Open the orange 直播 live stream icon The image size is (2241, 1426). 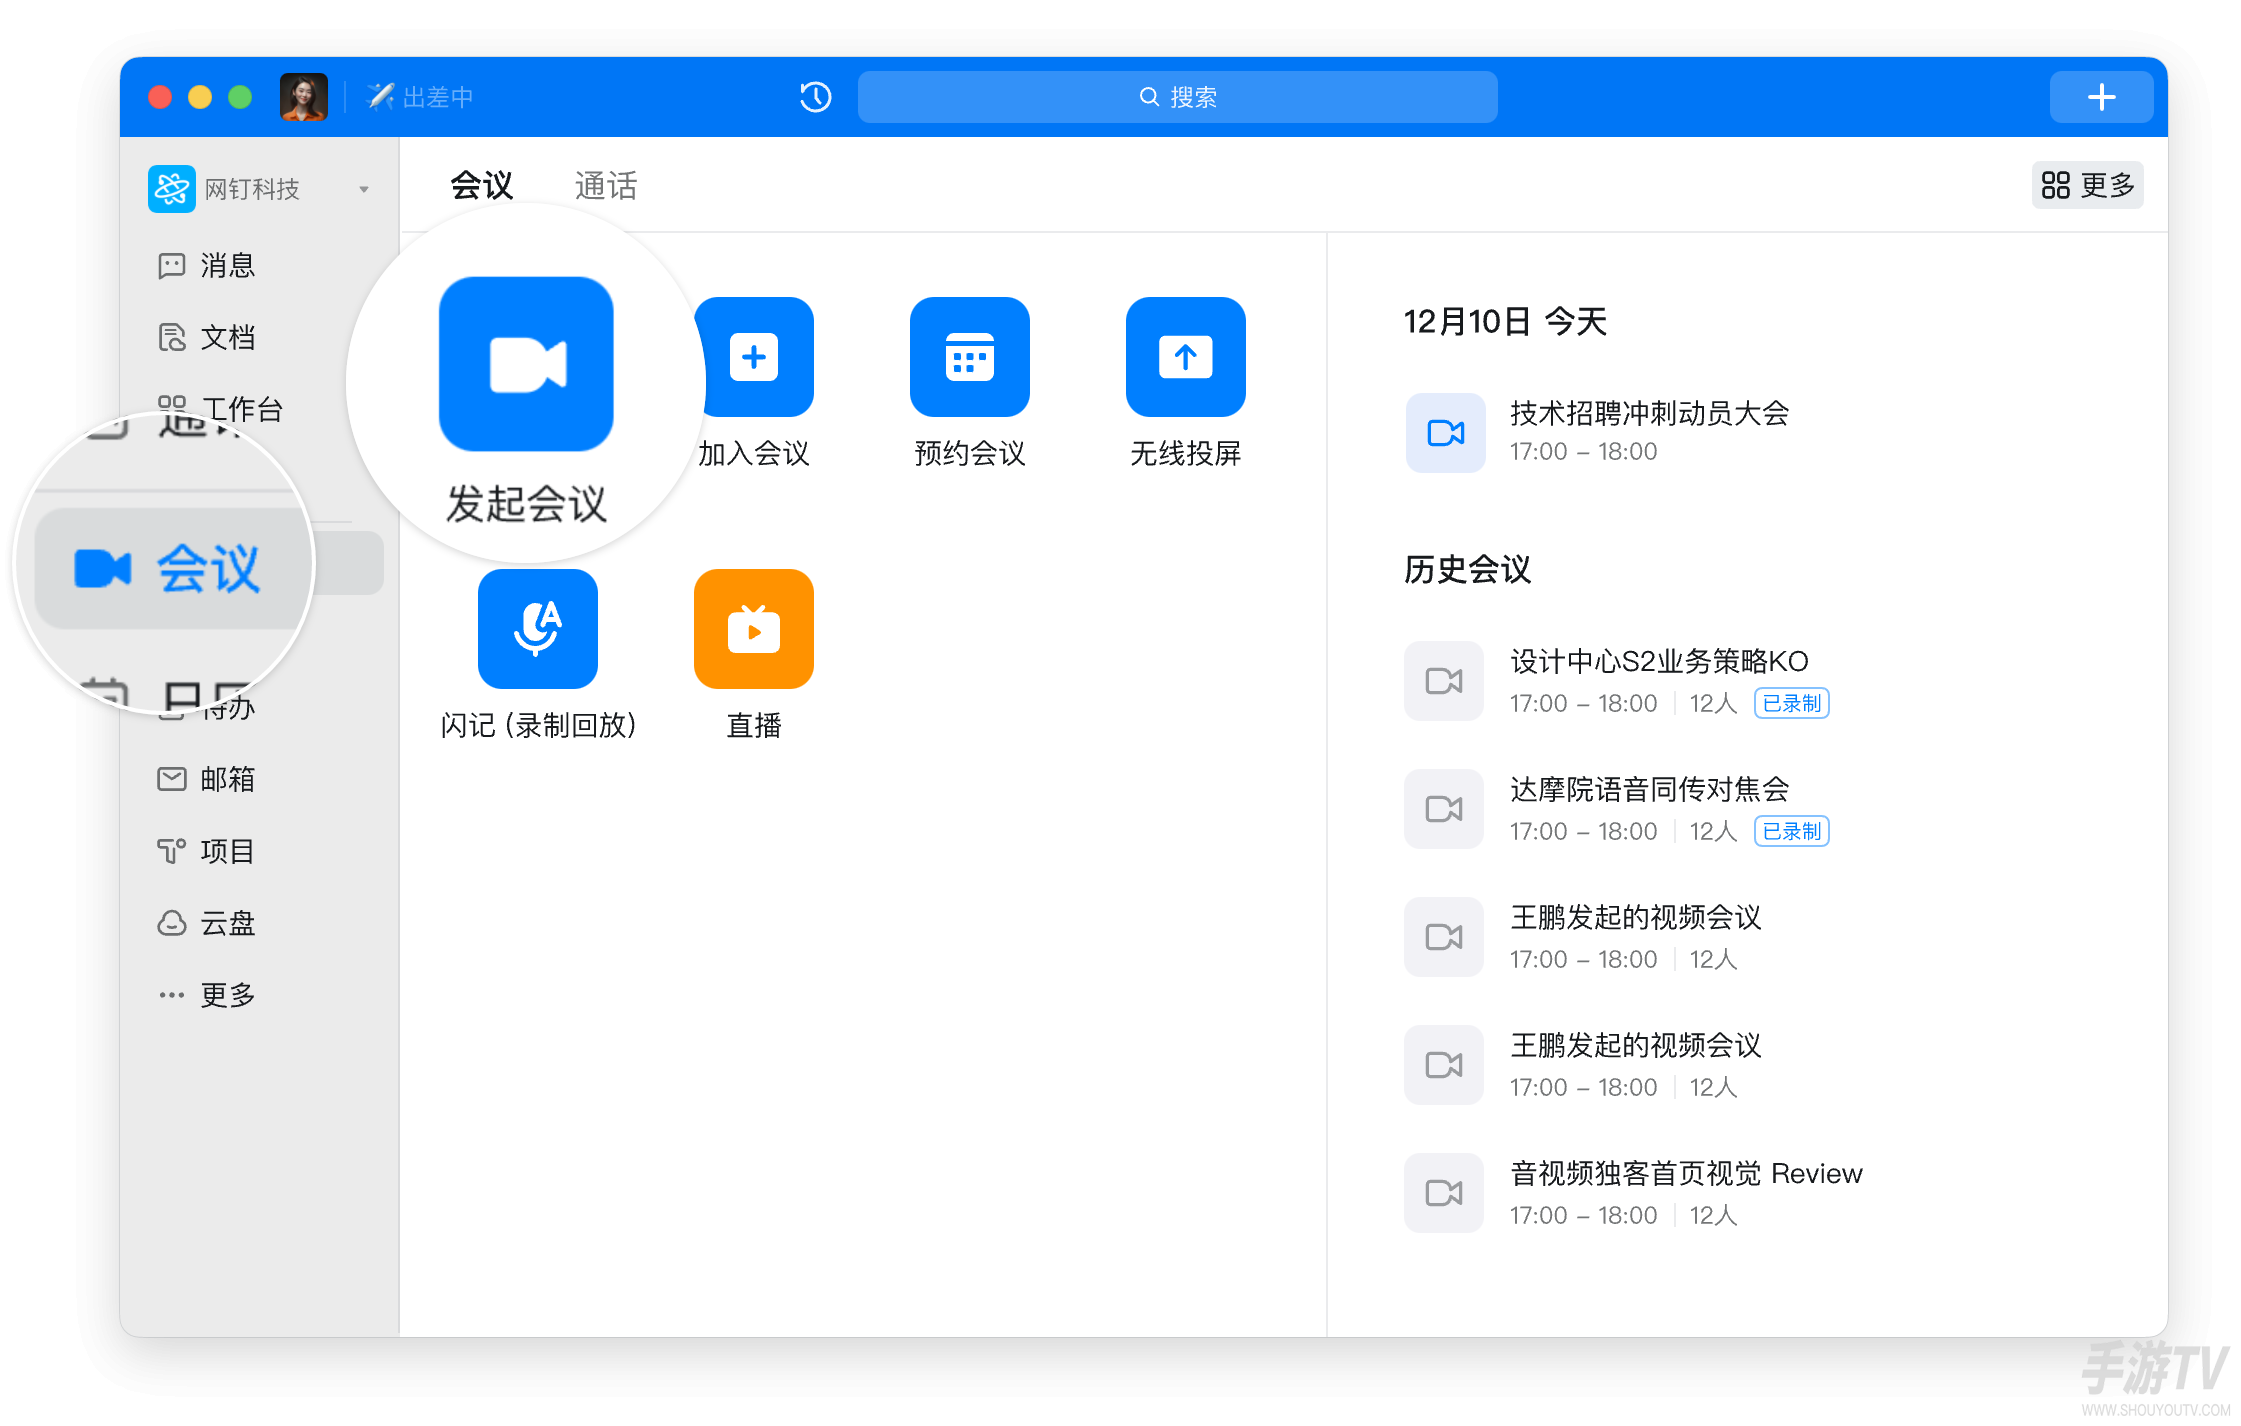[x=754, y=629]
